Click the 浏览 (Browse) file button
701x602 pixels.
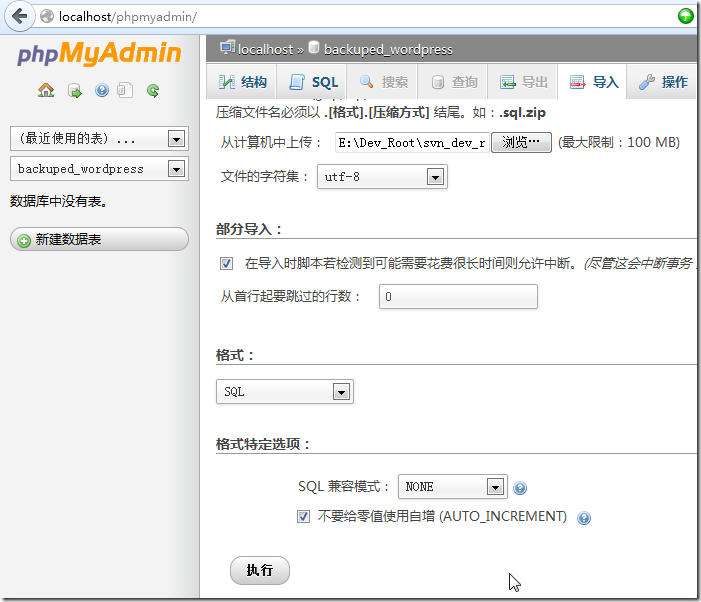[521, 143]
